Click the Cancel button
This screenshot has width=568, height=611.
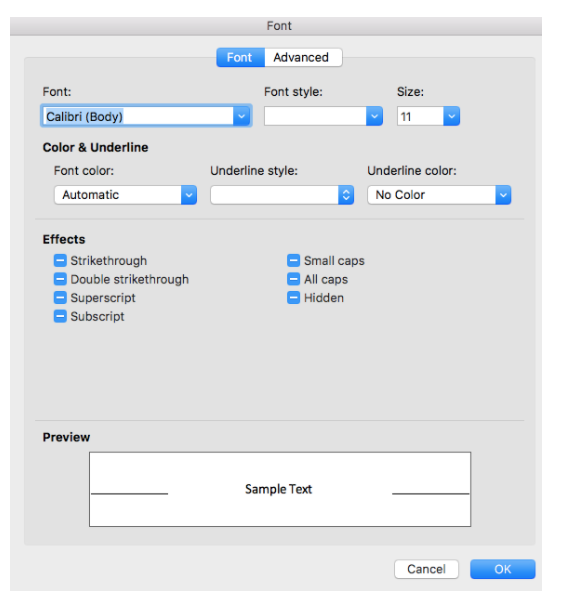[426, 569]
